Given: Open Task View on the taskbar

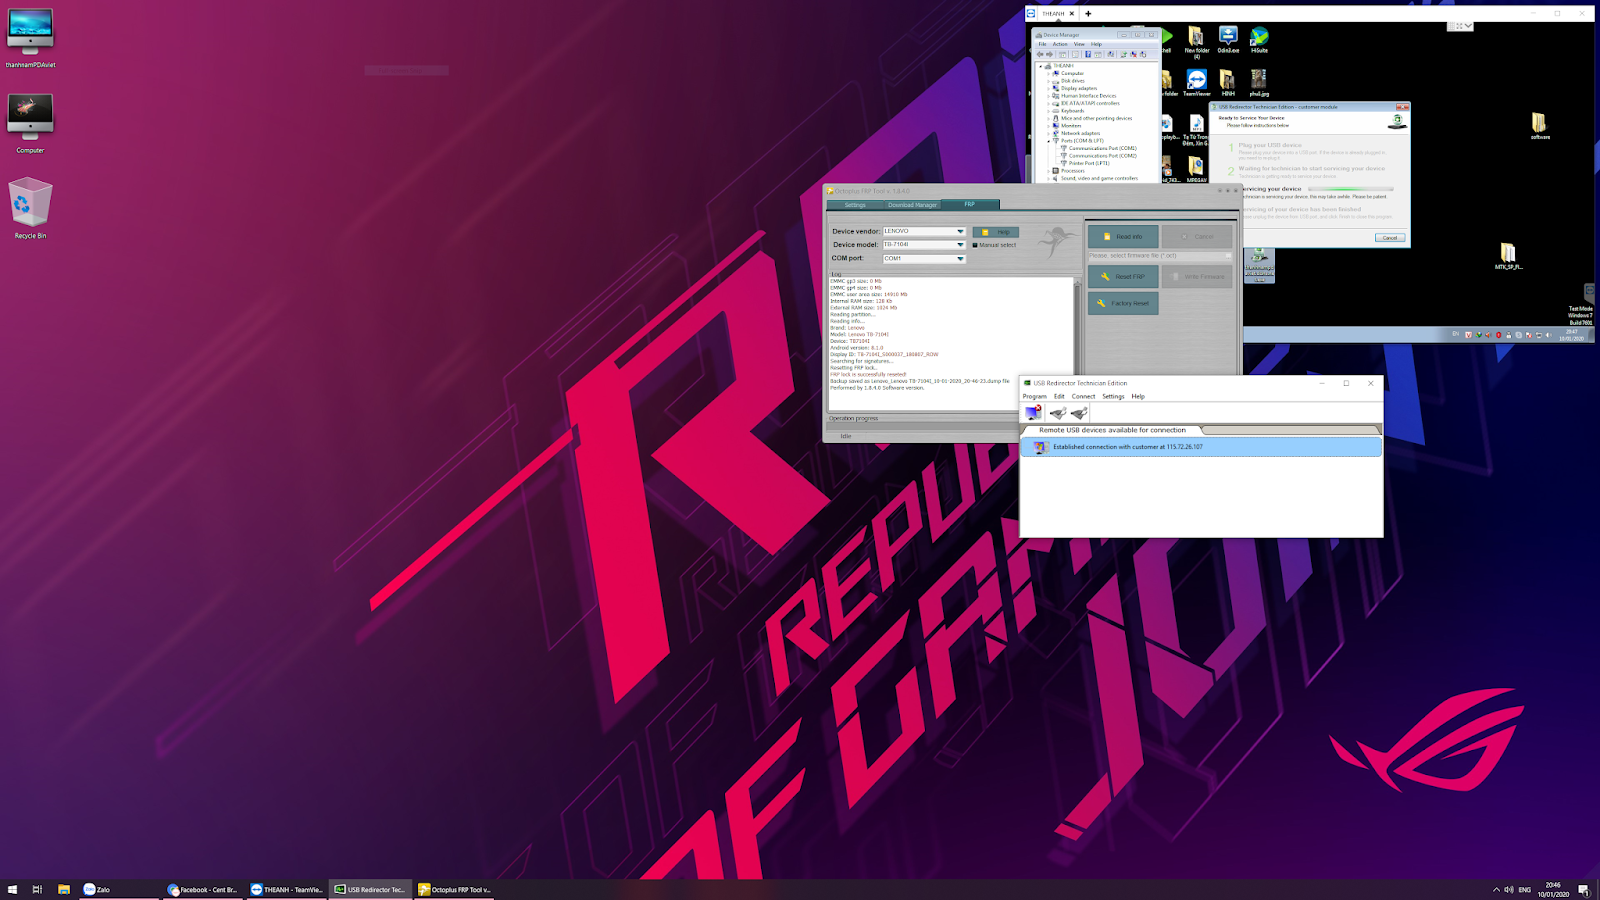Looking at the screenshot, I should (37, 889).
